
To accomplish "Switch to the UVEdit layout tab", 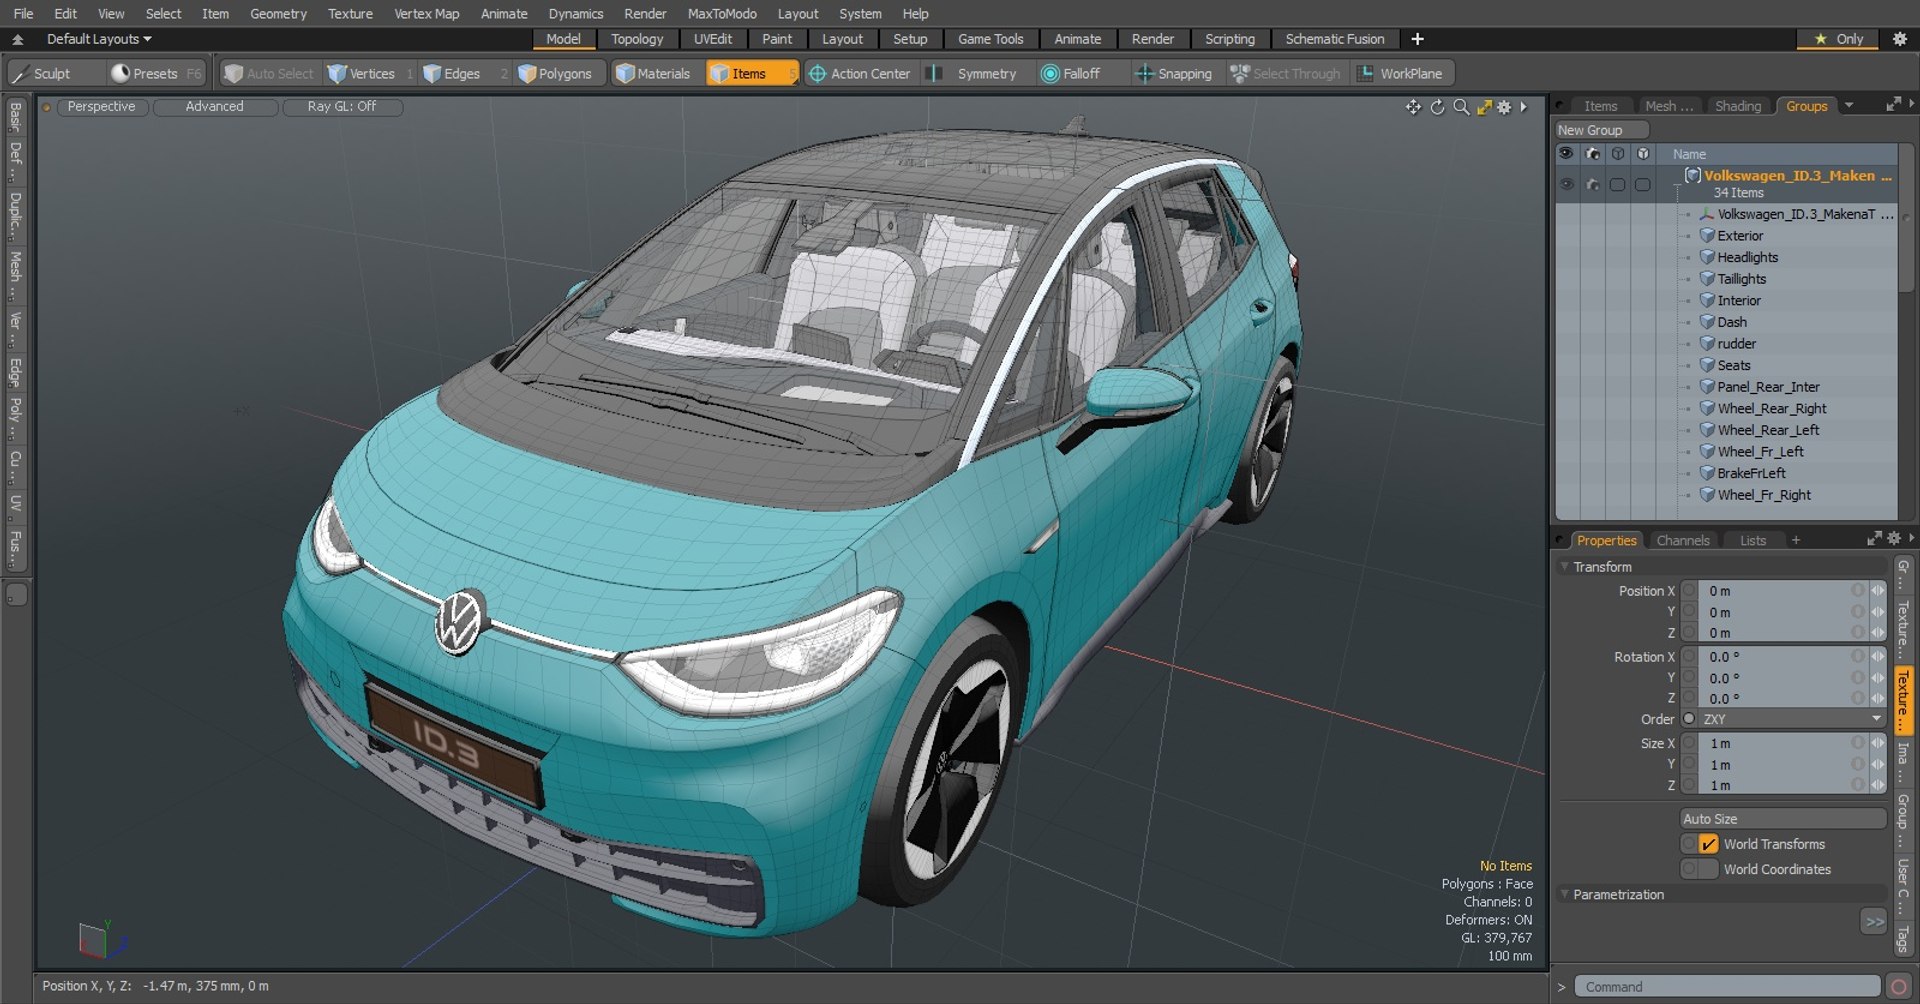I will 713,39.
